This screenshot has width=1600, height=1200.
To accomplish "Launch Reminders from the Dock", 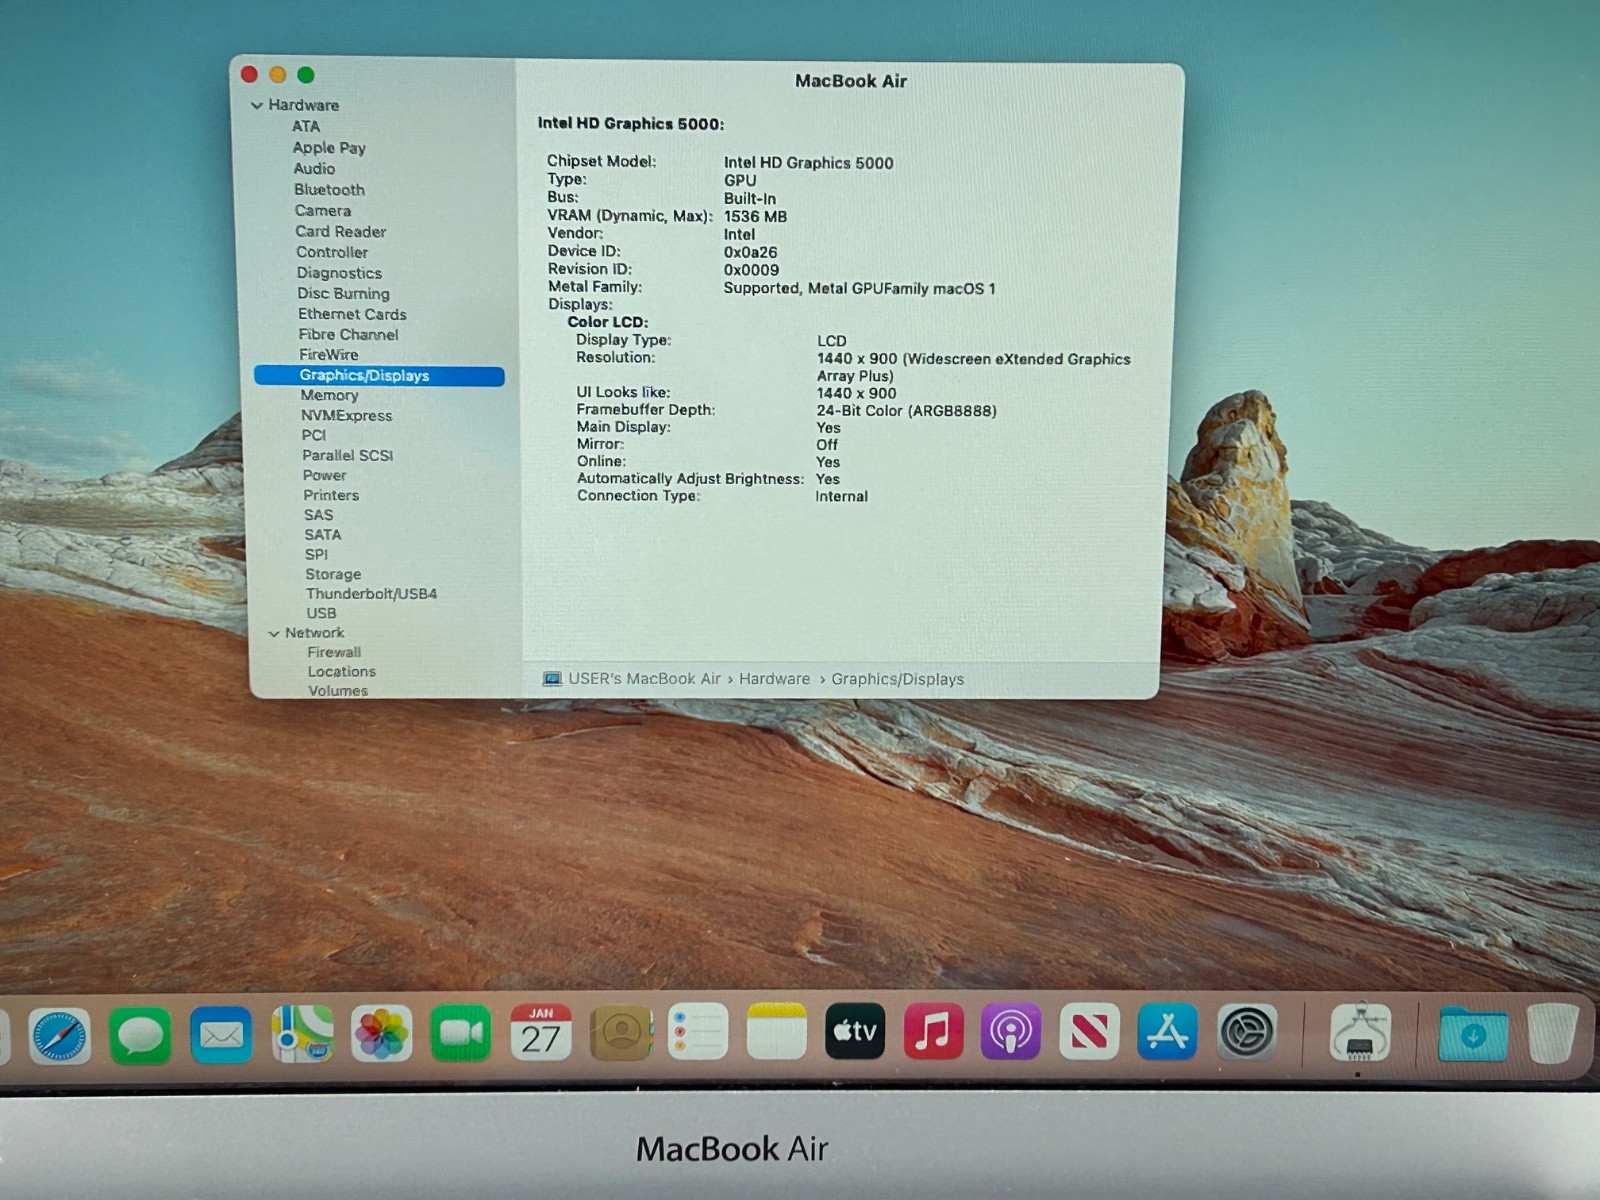I will click(x=697, y=1031).
